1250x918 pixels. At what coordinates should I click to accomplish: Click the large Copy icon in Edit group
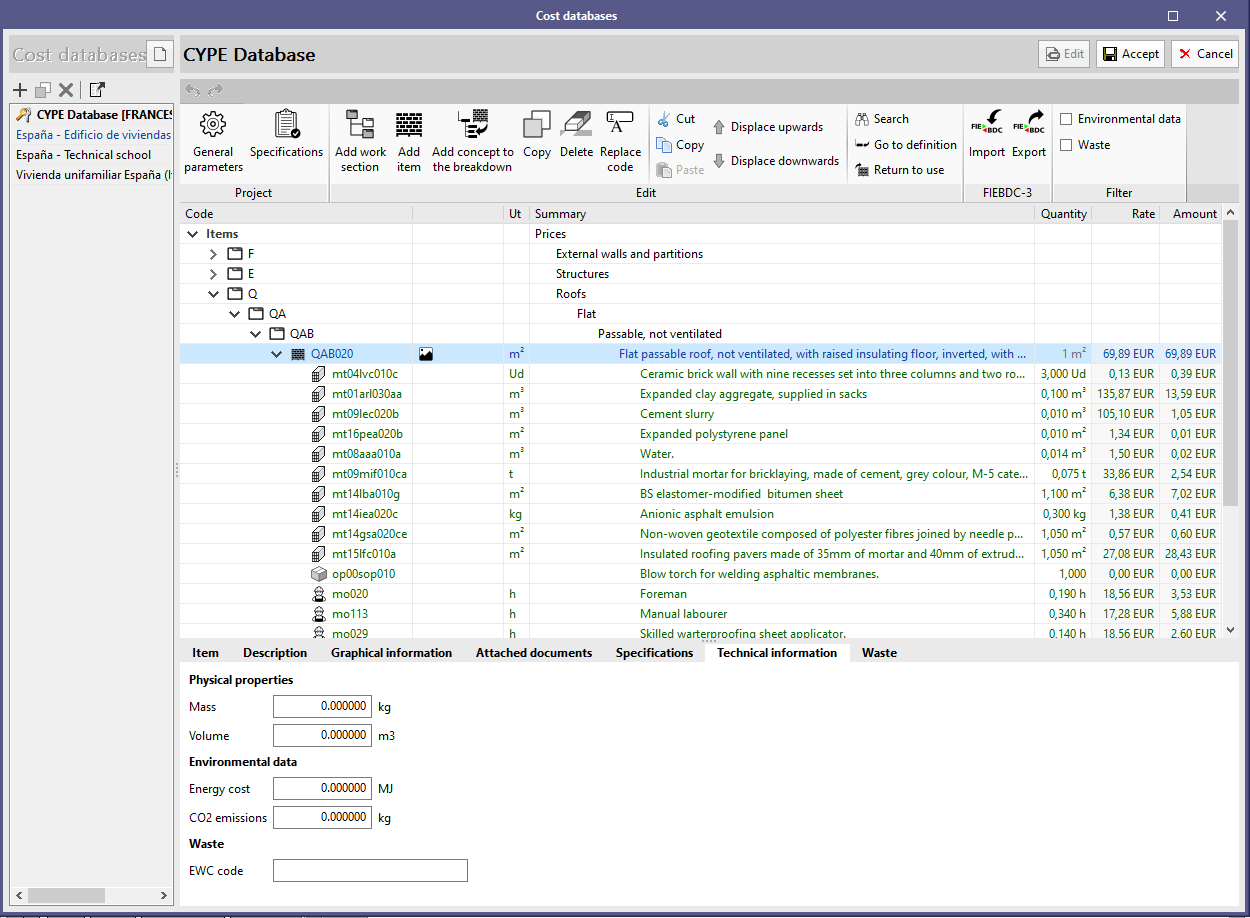click(537, 135)
